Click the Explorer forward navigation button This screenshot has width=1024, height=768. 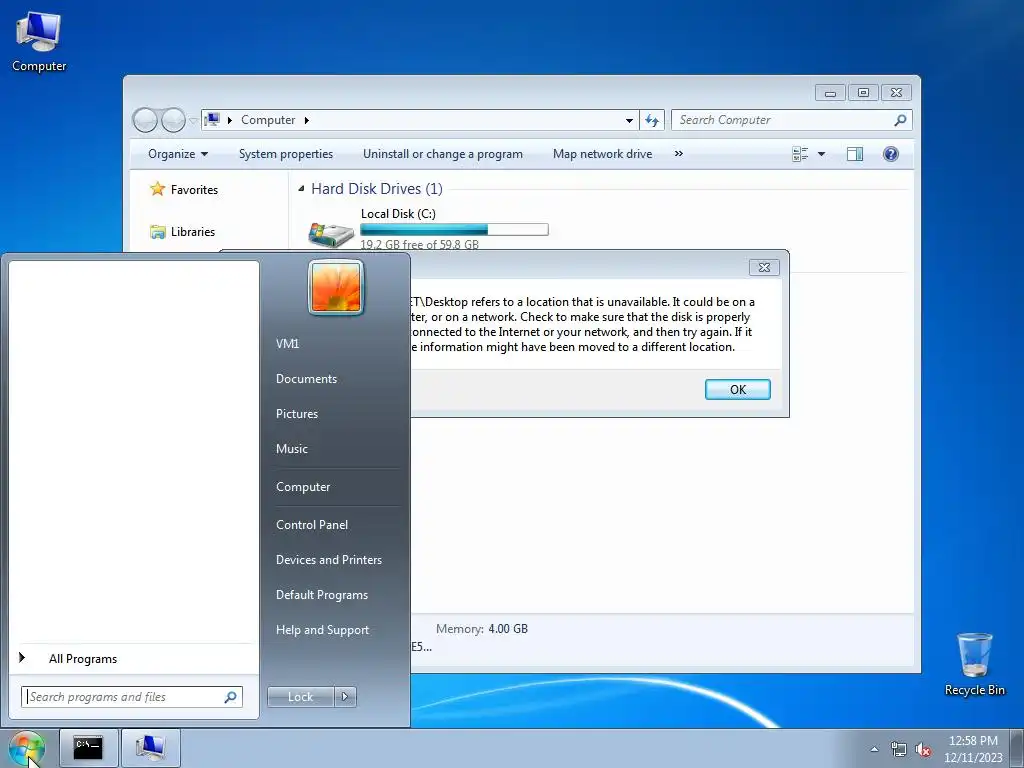point(173,120)
